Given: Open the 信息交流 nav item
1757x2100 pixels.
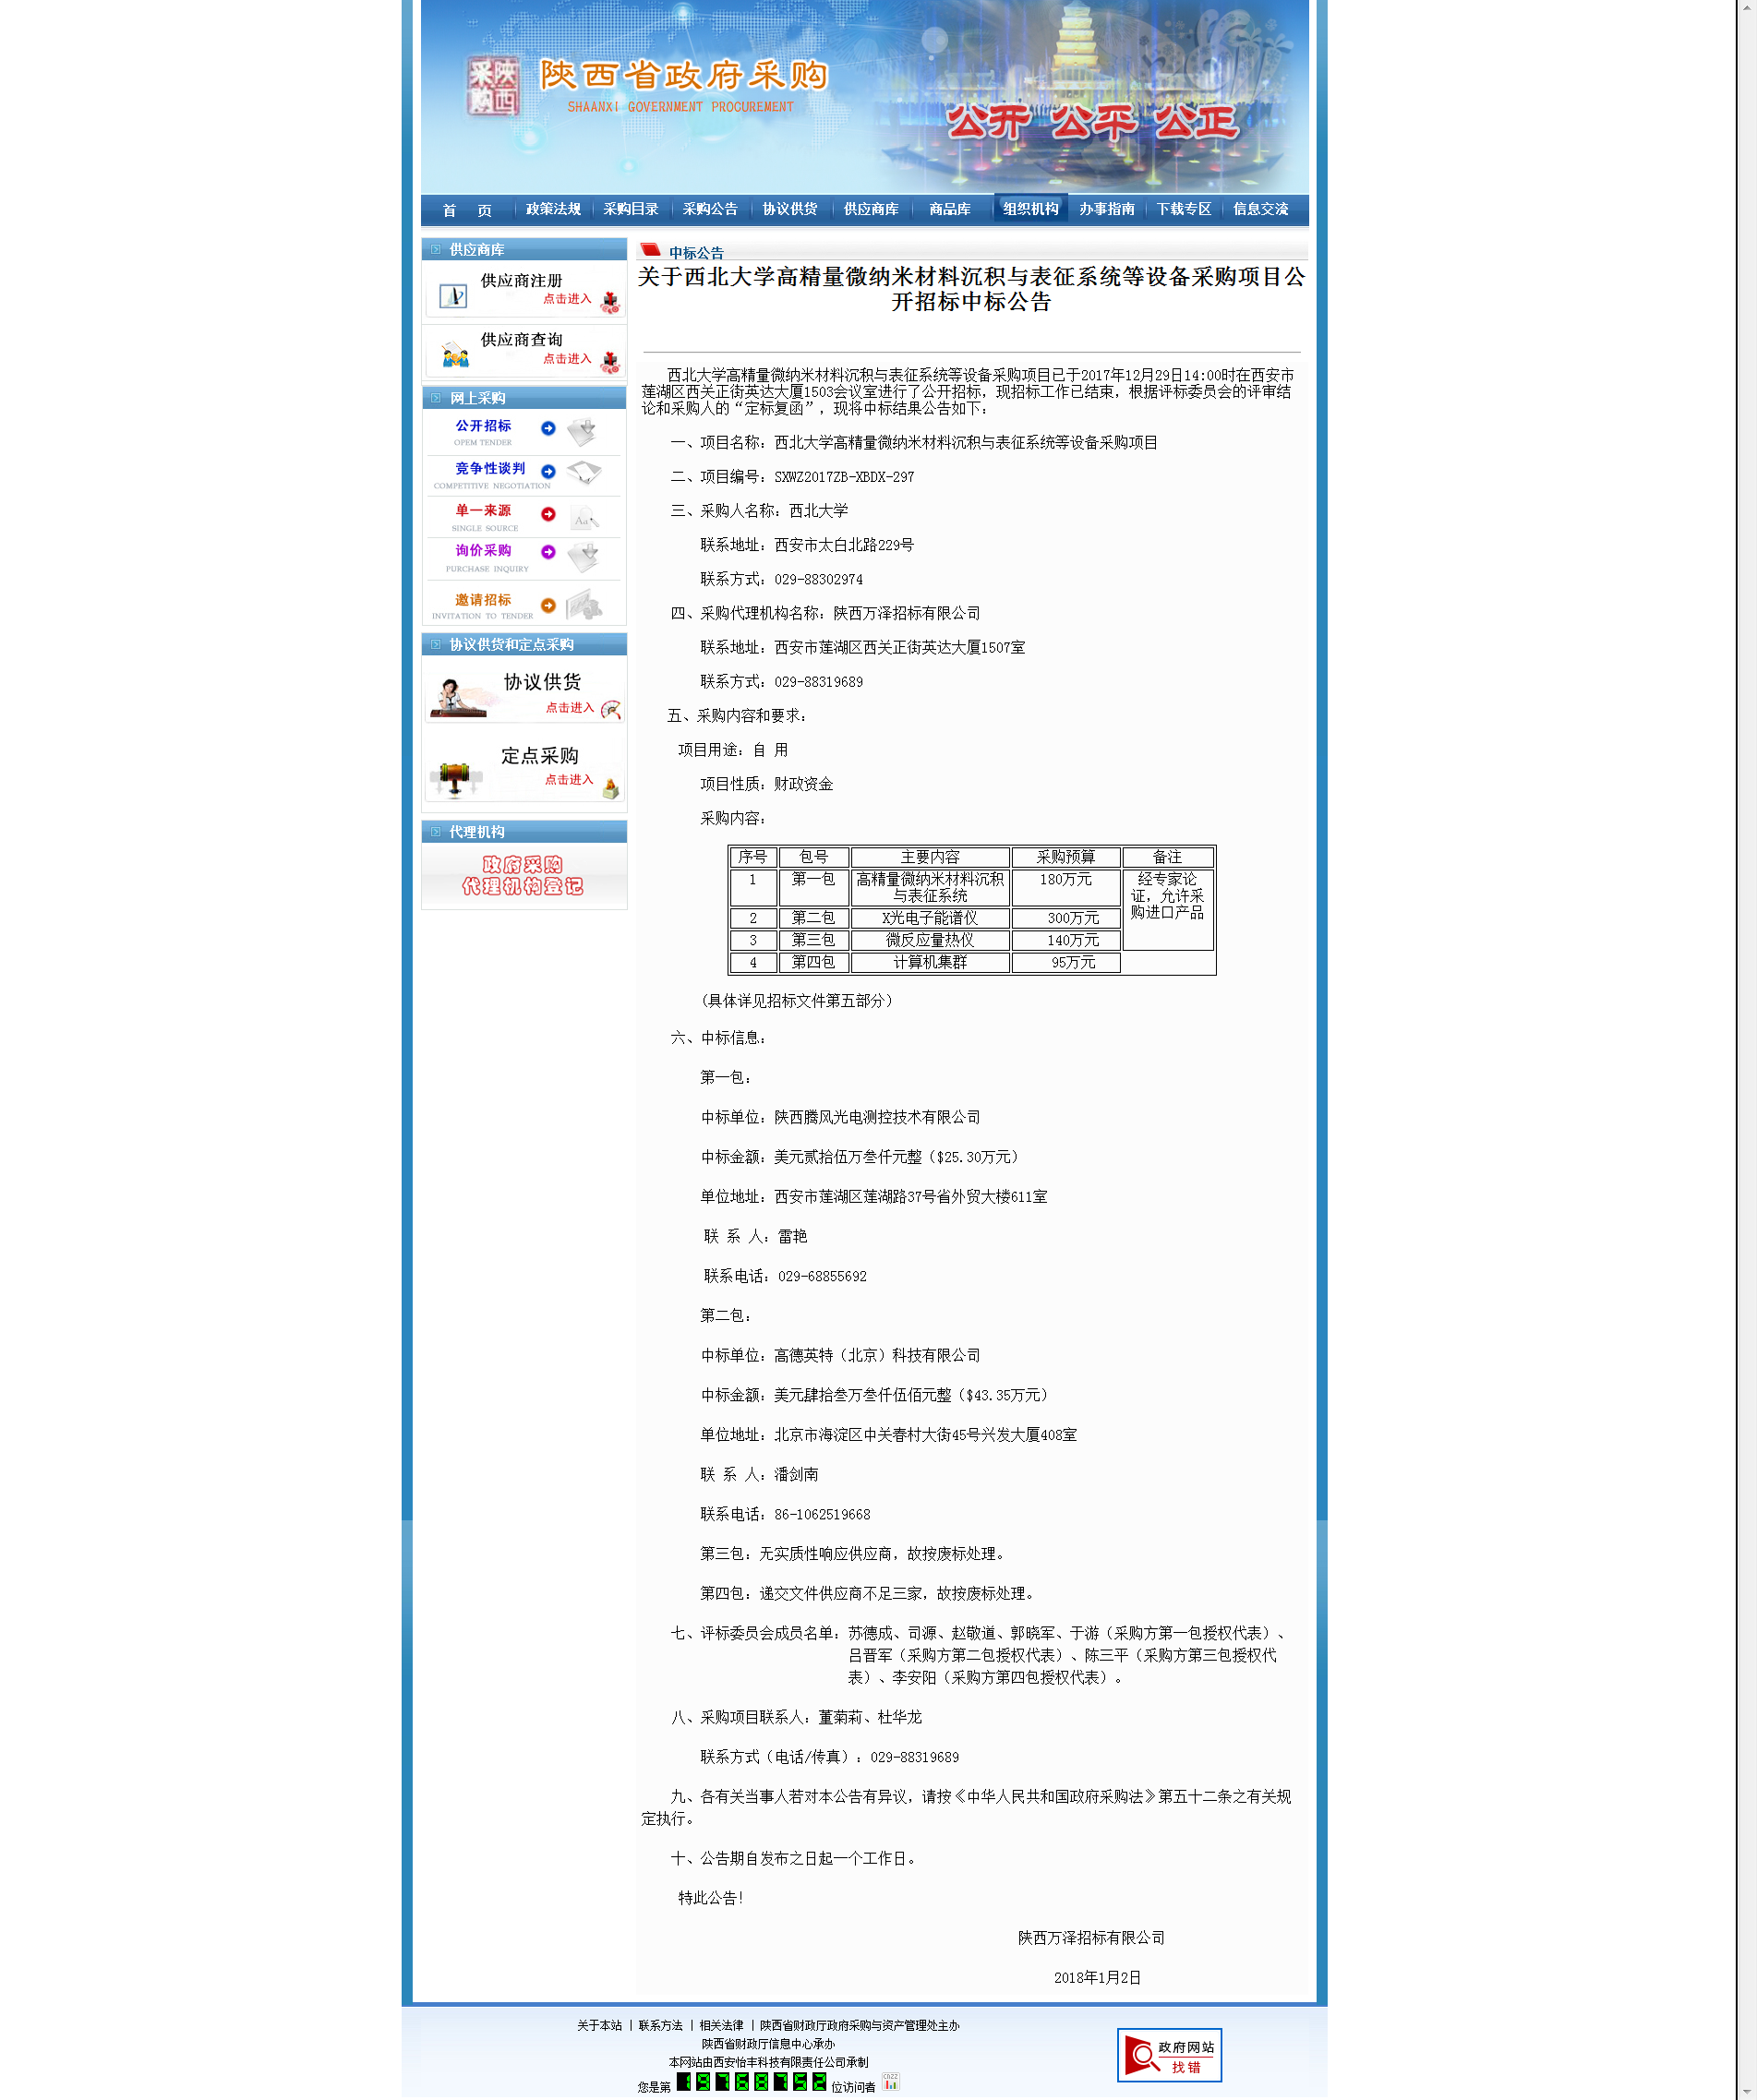Looking at the screenshot, I should coord(1261,209).
